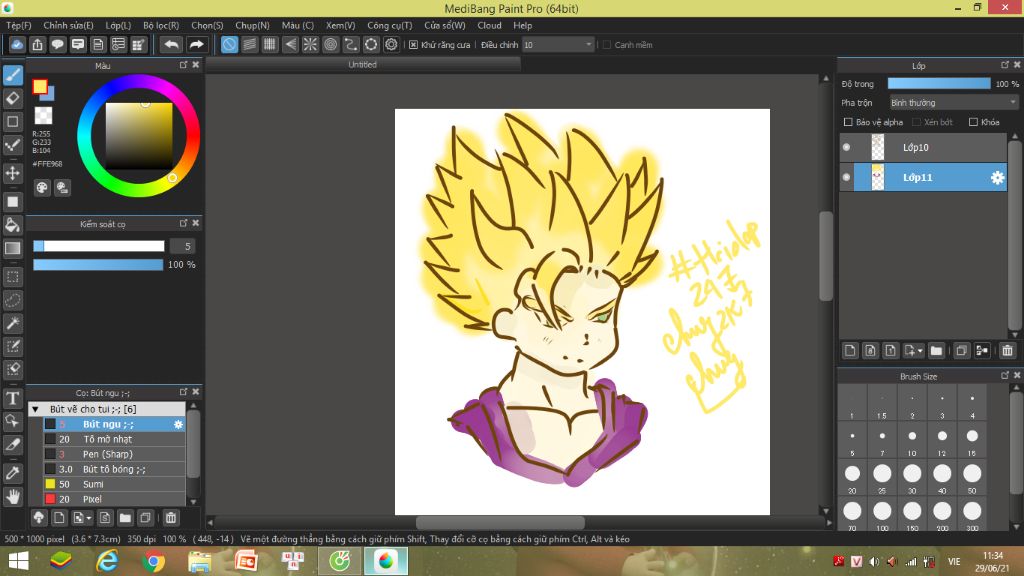
Task: Select the Tô mờ nhạt brush
Action: (x=114, y=440)
